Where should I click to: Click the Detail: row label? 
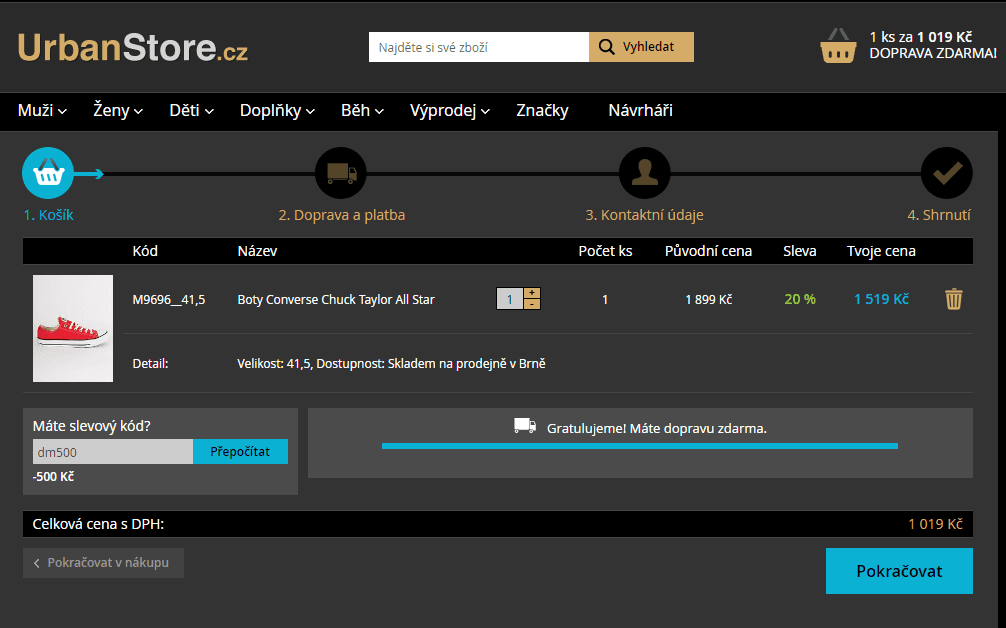[x=150, y=364]
